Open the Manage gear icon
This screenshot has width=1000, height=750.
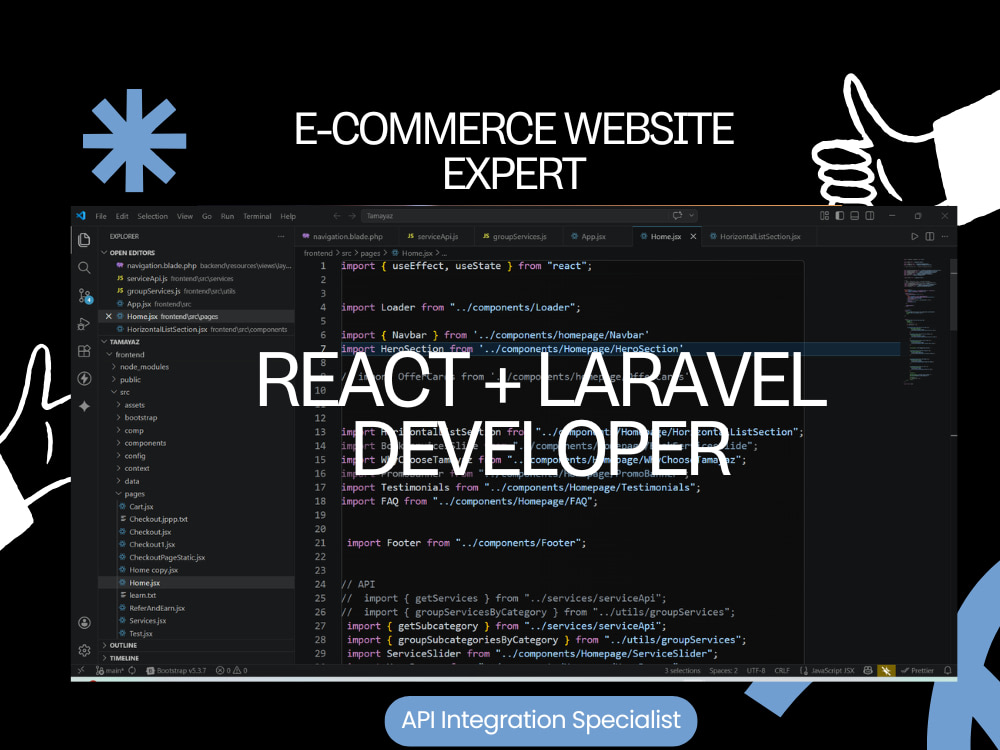[84, 651]
